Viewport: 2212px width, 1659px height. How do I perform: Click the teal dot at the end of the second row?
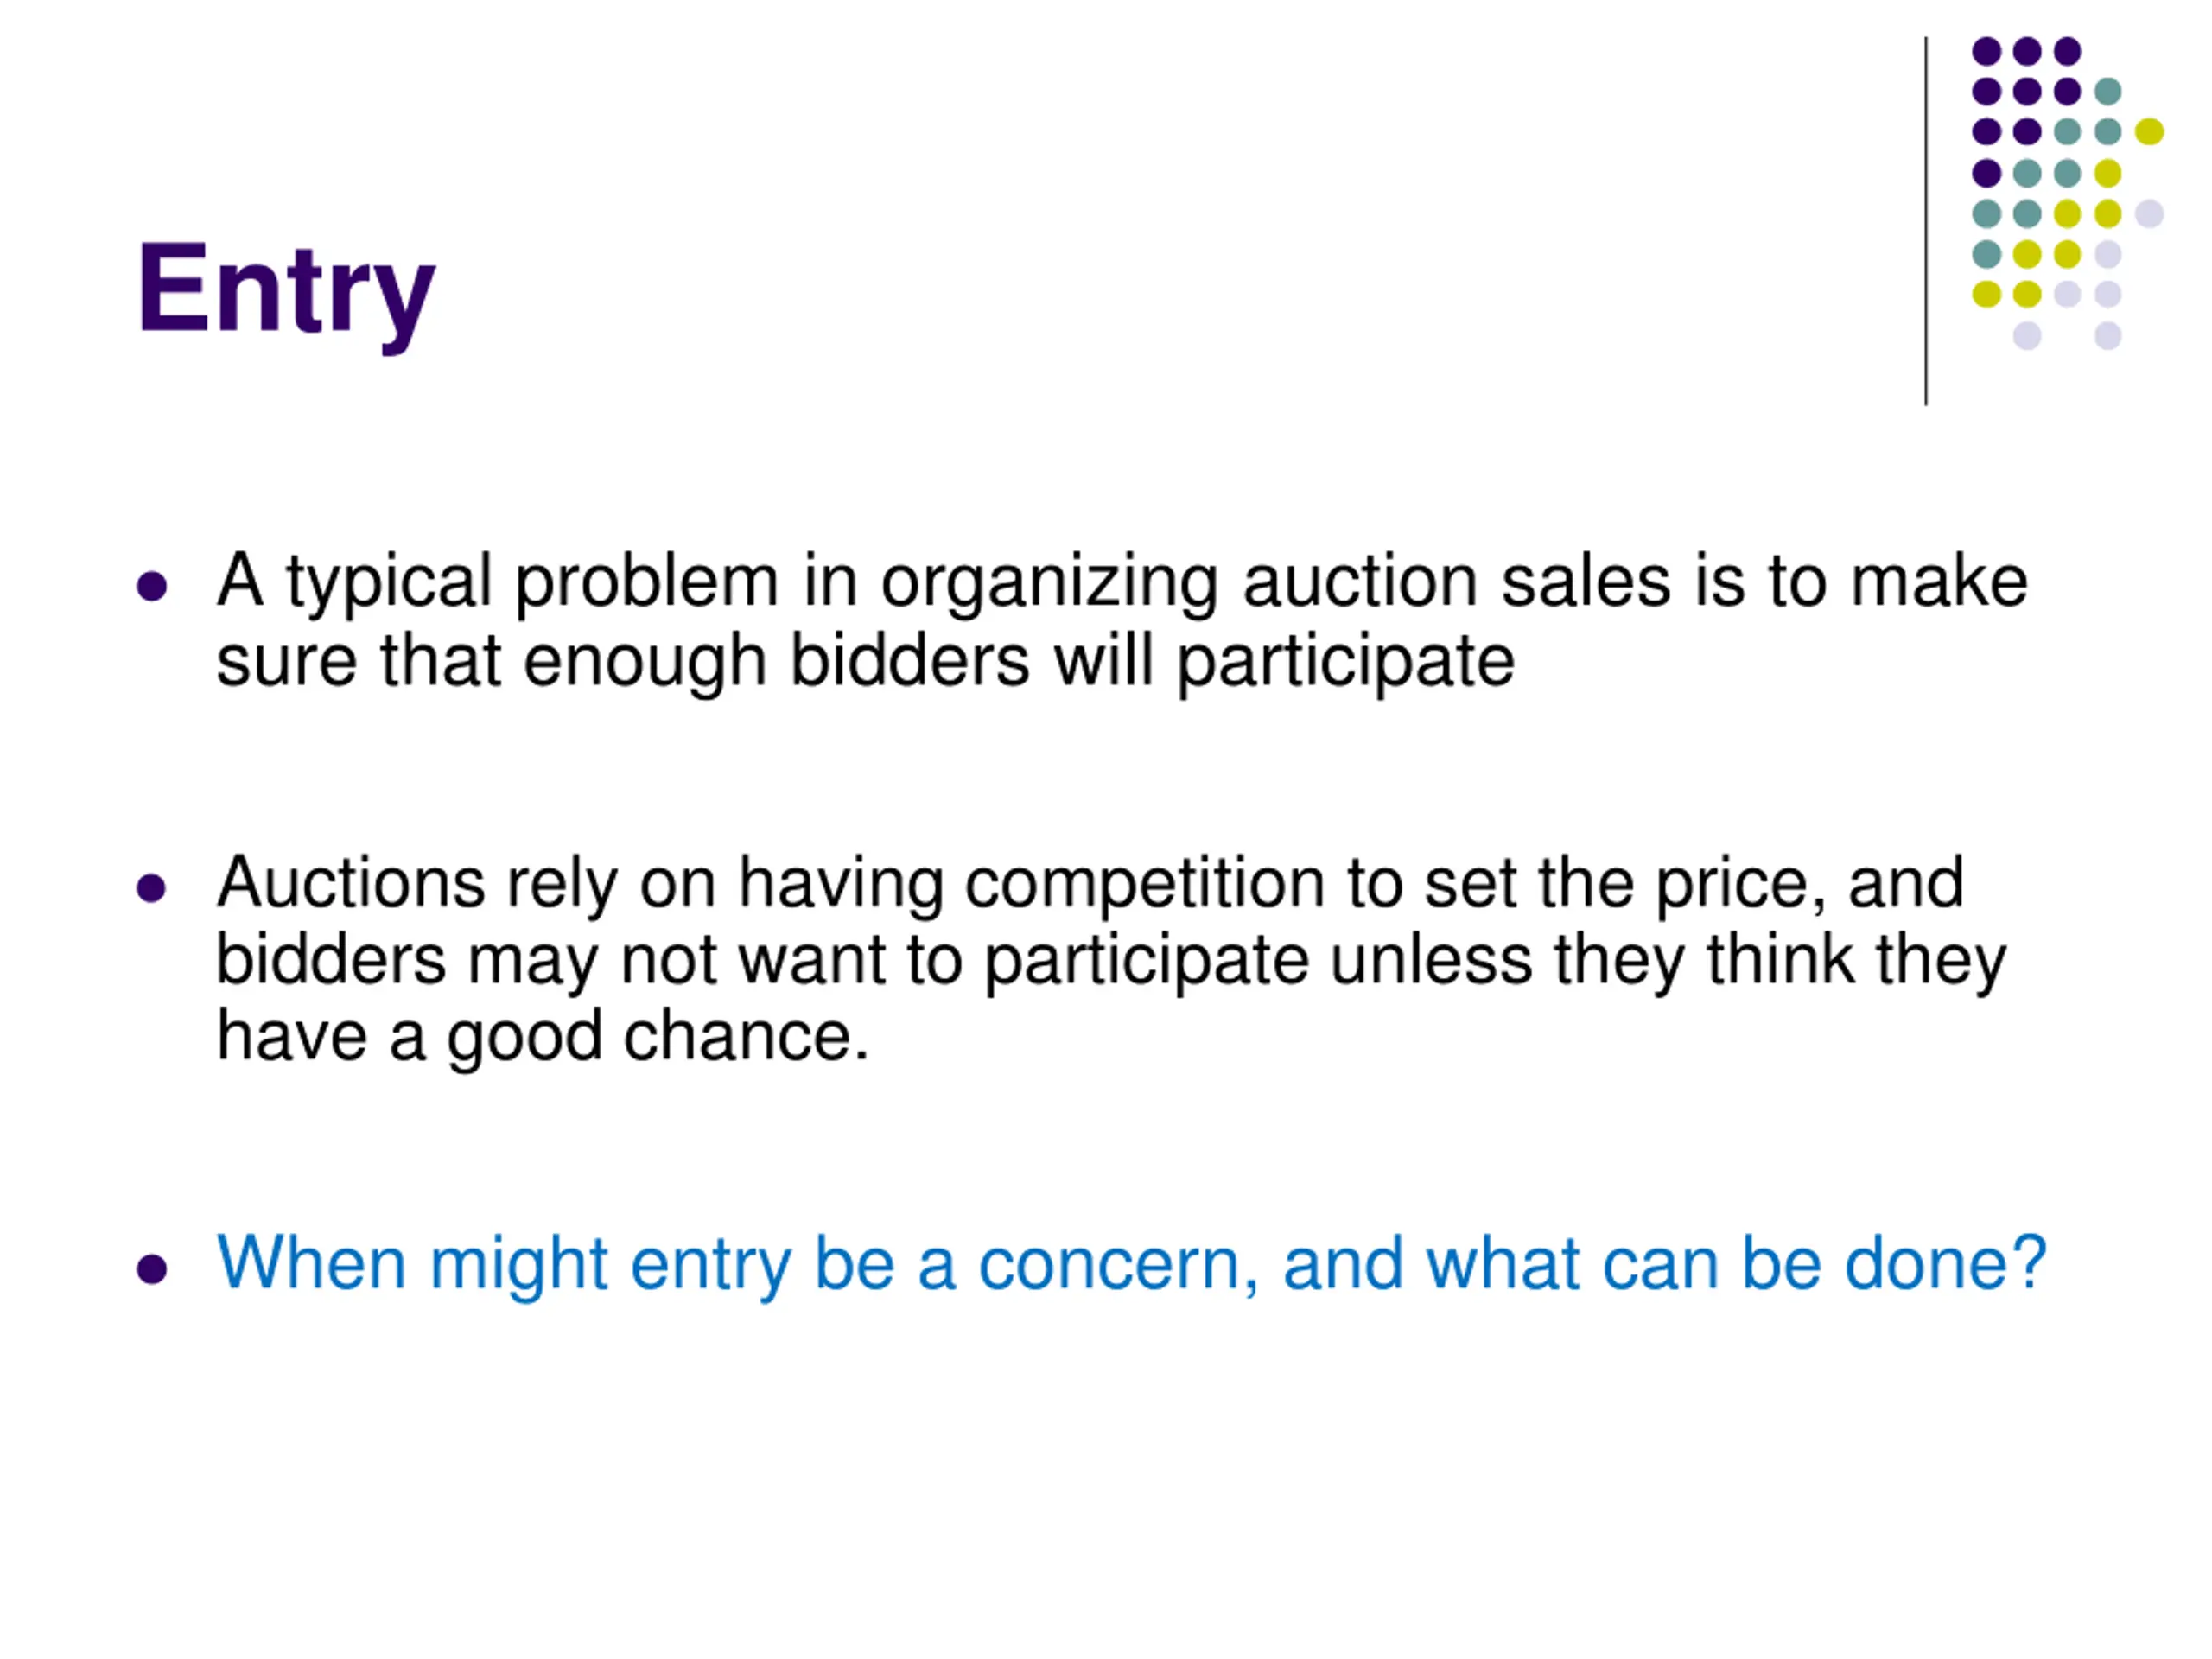point(2108,92)
